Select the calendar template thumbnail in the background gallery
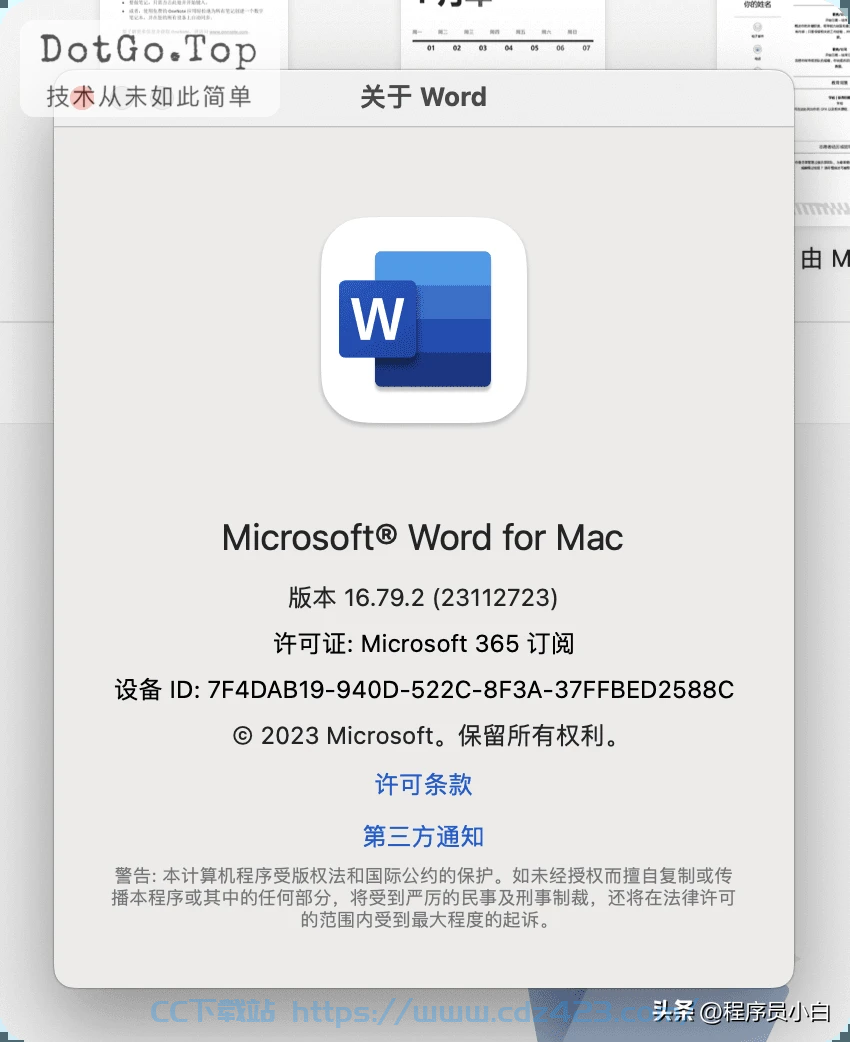Image resolution: width=850 pixels, height=1042 pixels. (x=502, y=33)
